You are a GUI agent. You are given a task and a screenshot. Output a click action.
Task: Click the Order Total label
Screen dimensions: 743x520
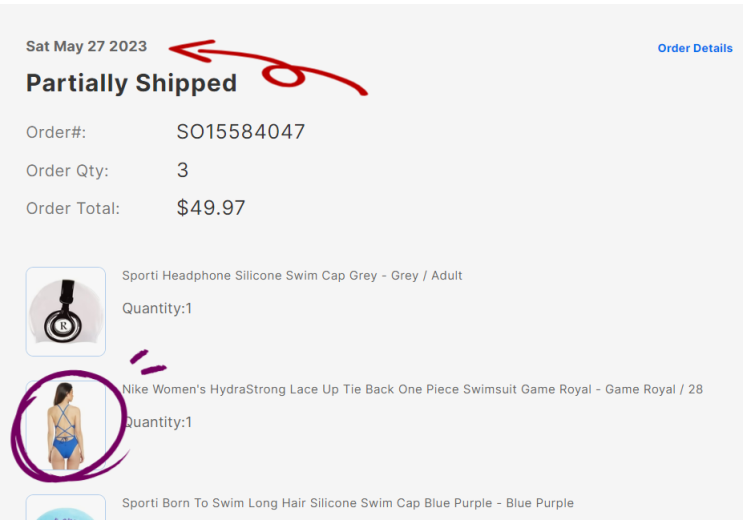pos(72,209)
